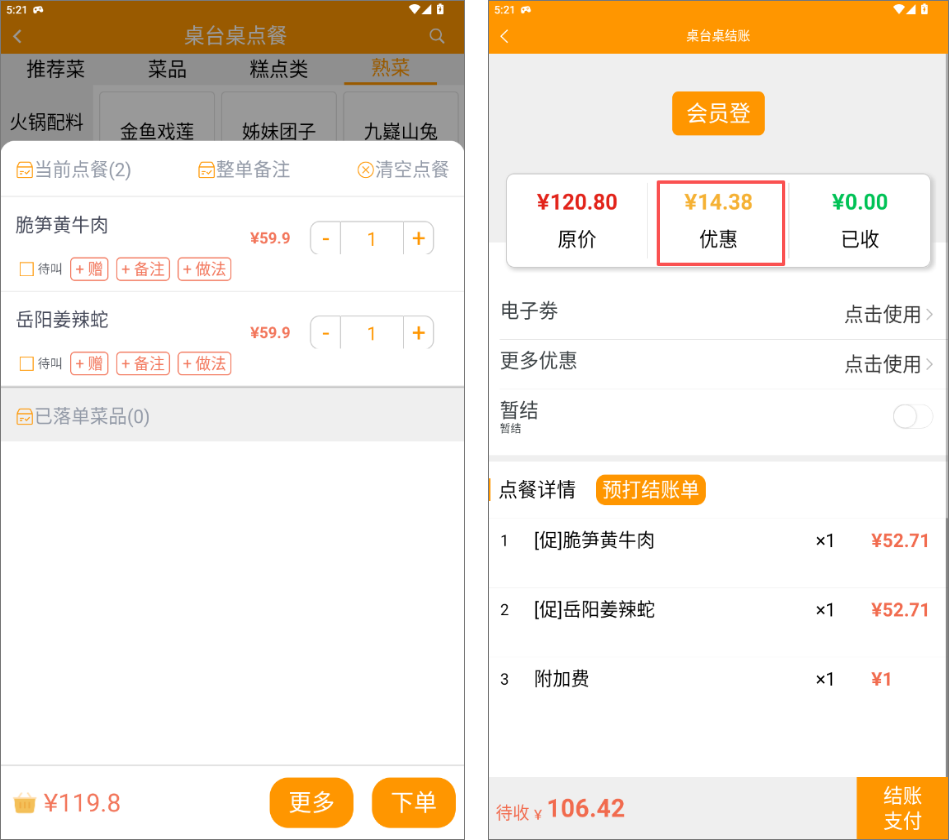Screen dimensions: 949x840
Task: Tap +备注 for 岳阳姜辣蛇
Action: pos(143,363)
